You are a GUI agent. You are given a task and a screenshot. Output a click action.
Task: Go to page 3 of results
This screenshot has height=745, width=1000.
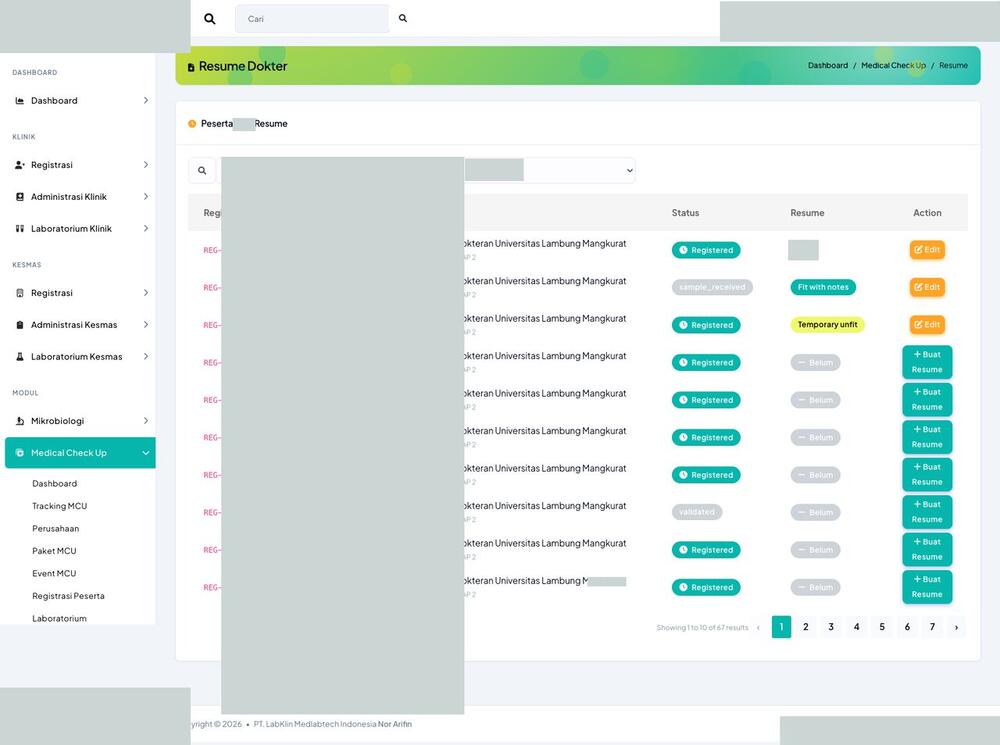(x=831, y=627)
